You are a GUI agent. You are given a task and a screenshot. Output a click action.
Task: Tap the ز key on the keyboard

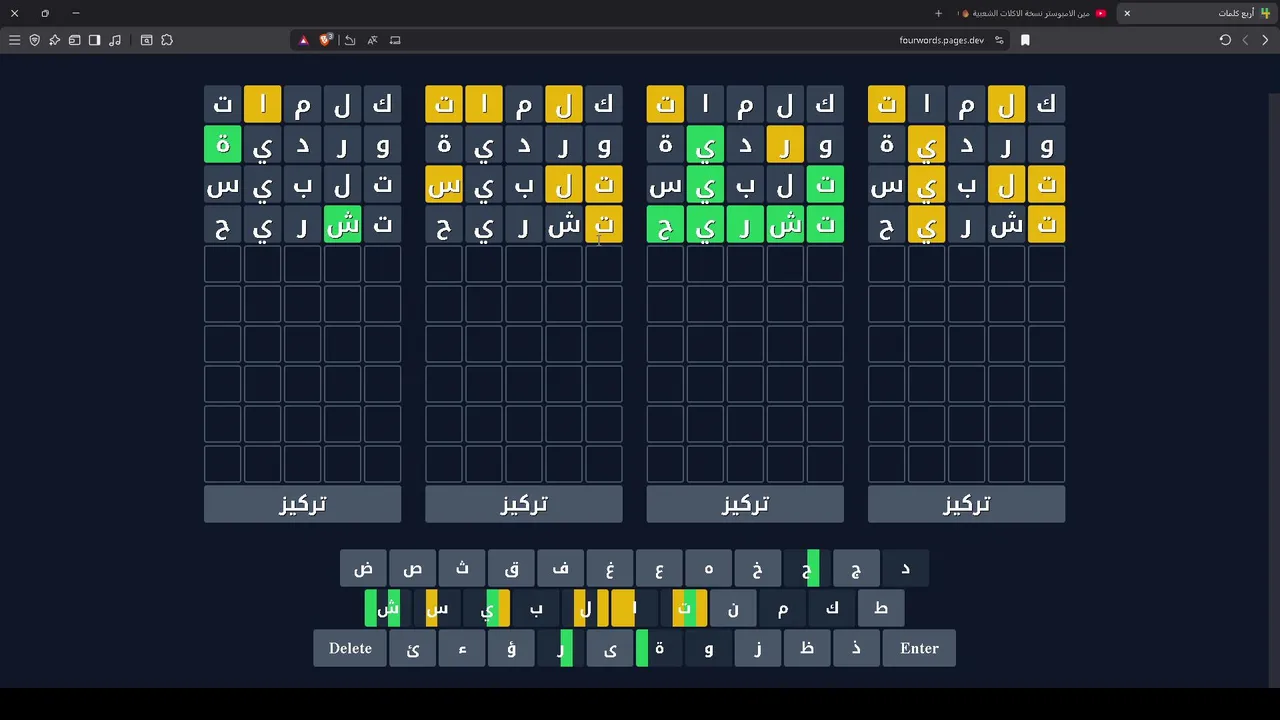pyautogui.click(x=757, y=648)
